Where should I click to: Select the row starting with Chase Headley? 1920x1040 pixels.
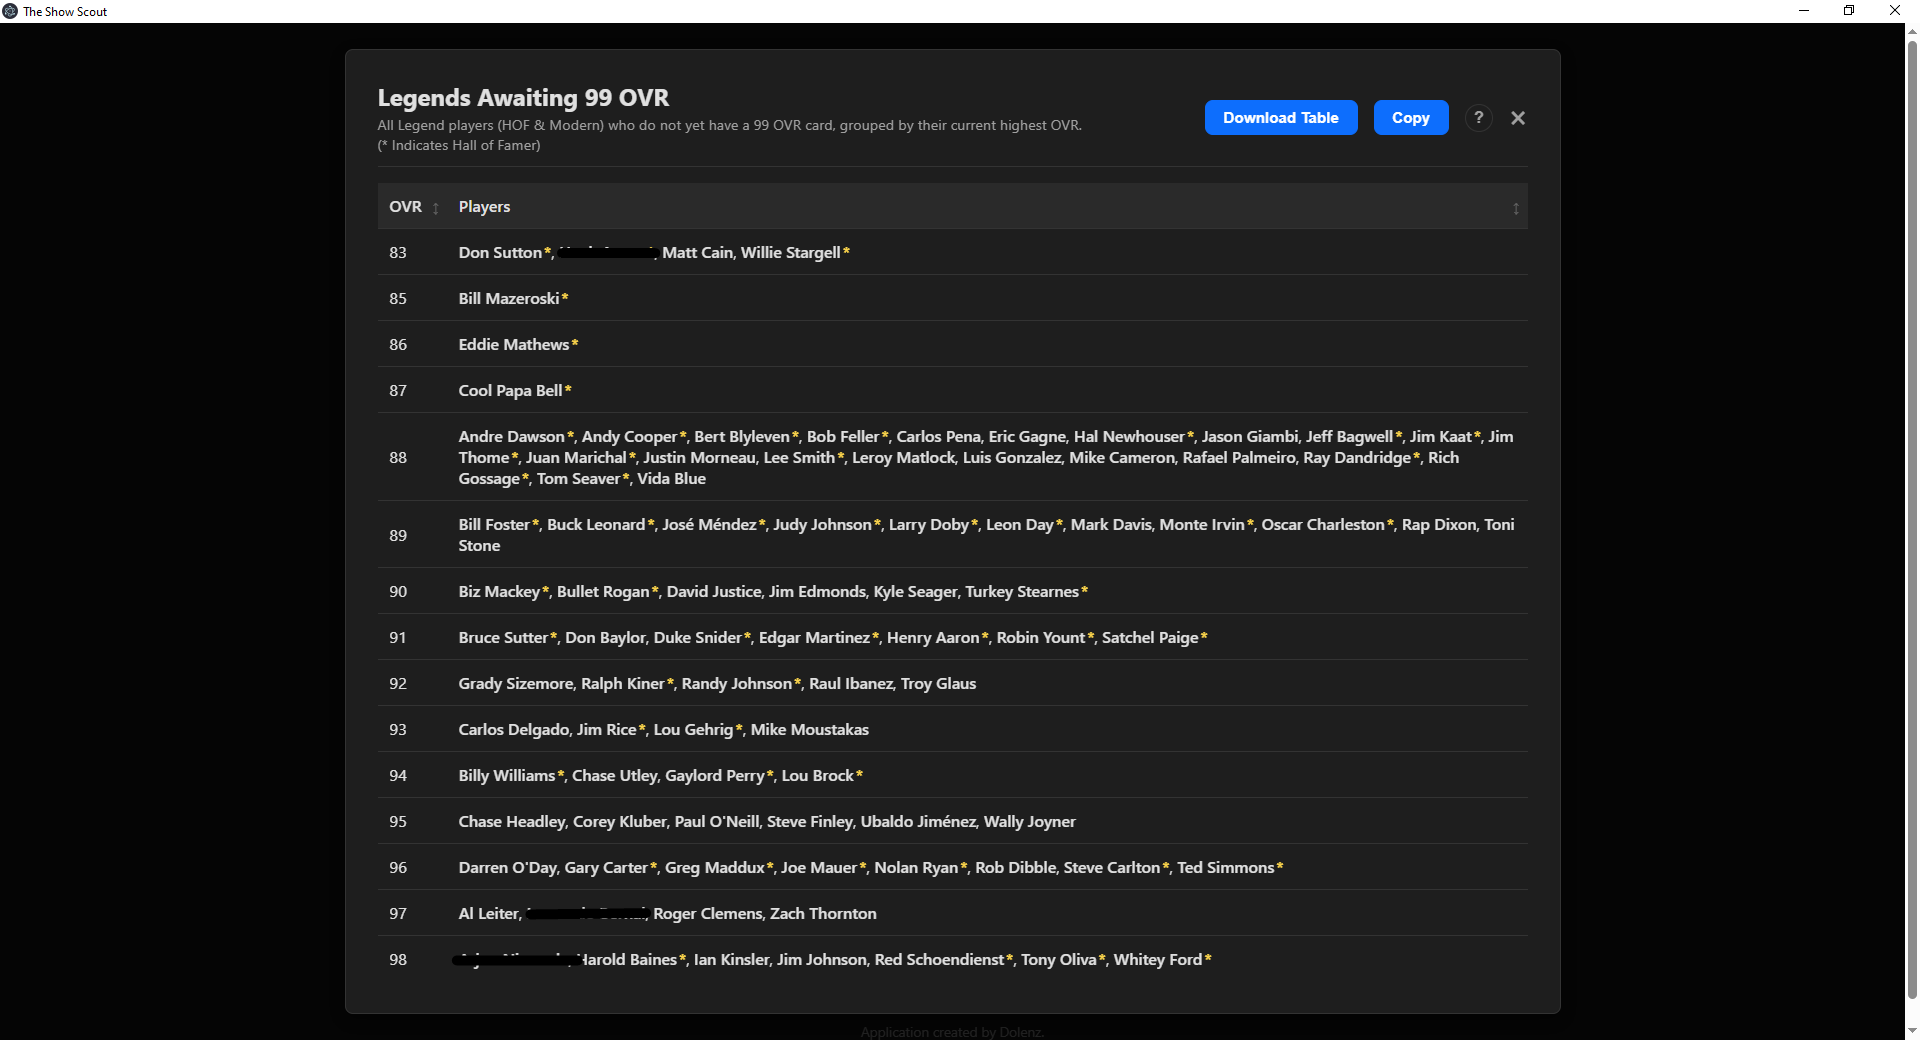tap(952, 822)
